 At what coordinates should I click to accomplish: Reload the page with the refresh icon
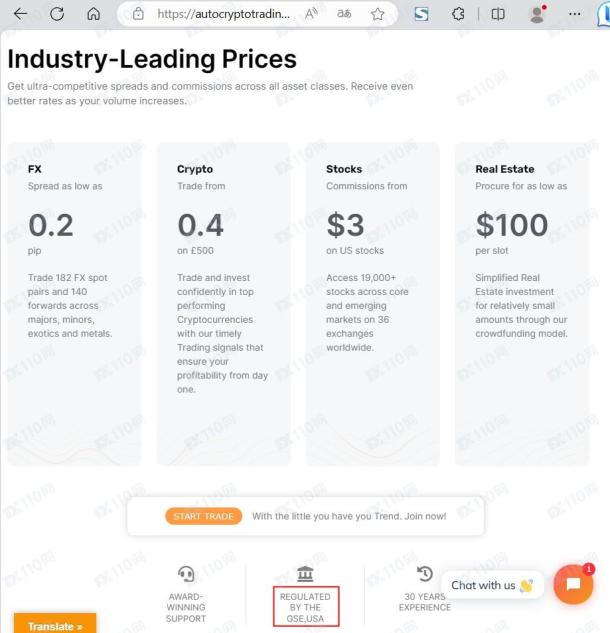(x=57, y=14)
